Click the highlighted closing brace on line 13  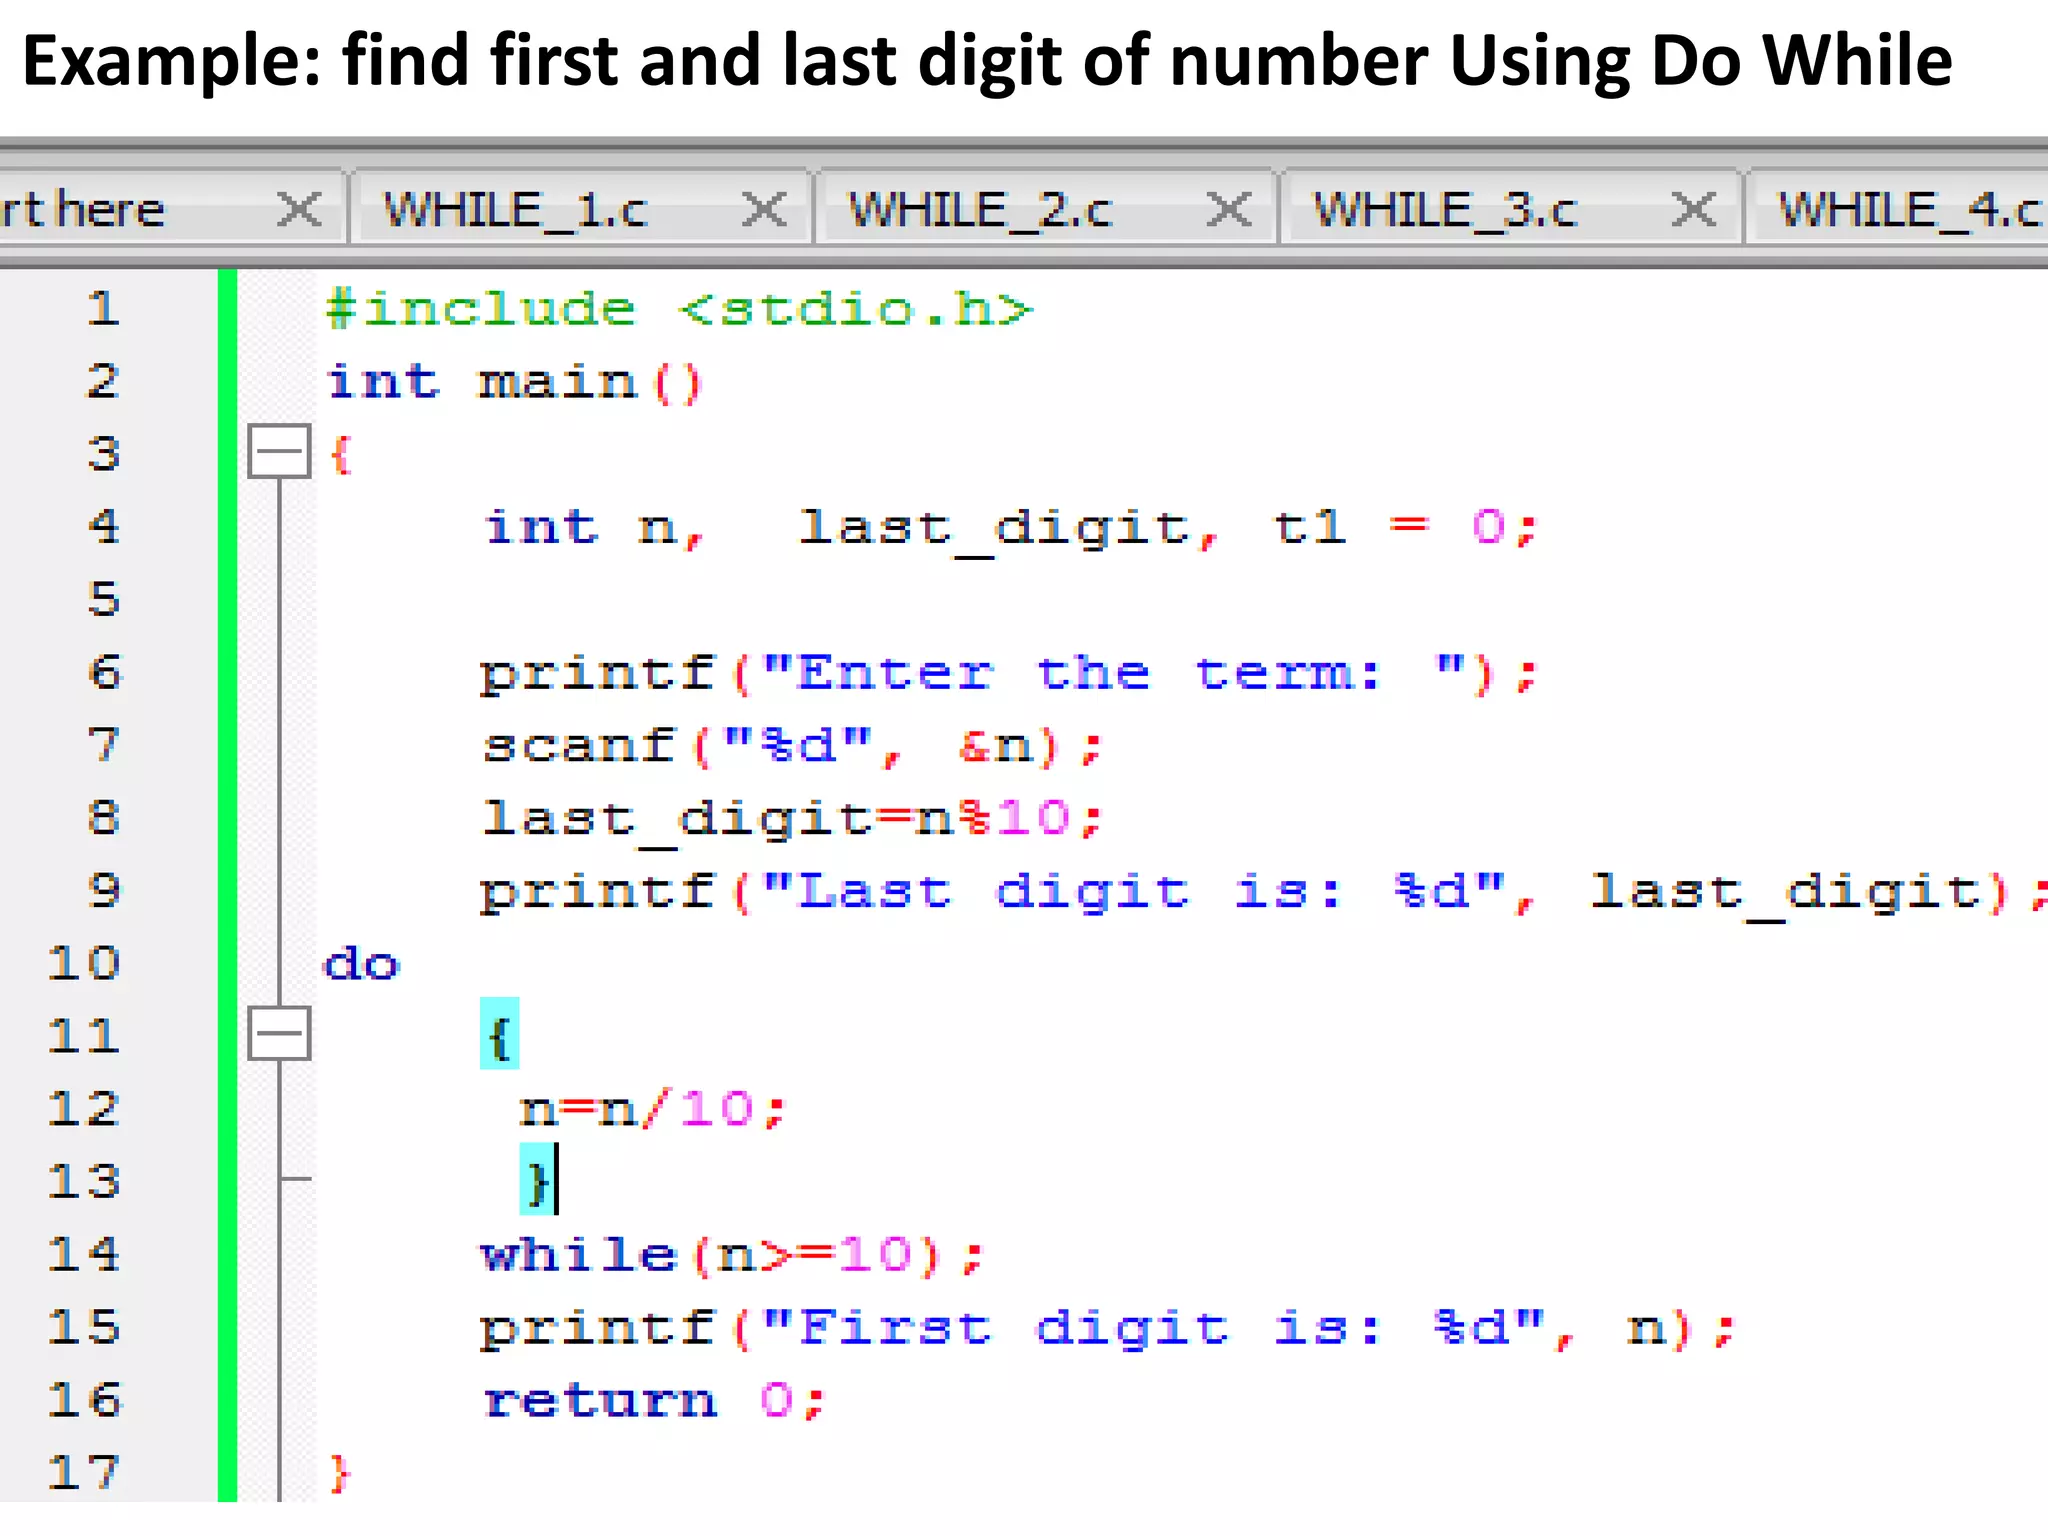pyautogui.click(x=538, y=1180)
